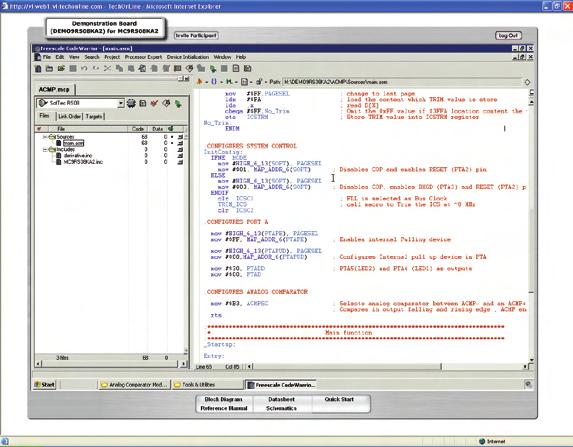Viewport: 573px width, 447px height.
Task: Click the Internet zone globe in status bar
Action: [x=482, y=441]
